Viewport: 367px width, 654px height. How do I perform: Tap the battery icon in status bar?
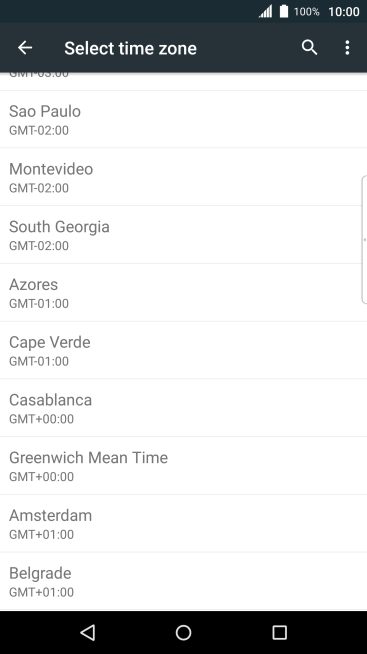[x=284, y=11]
